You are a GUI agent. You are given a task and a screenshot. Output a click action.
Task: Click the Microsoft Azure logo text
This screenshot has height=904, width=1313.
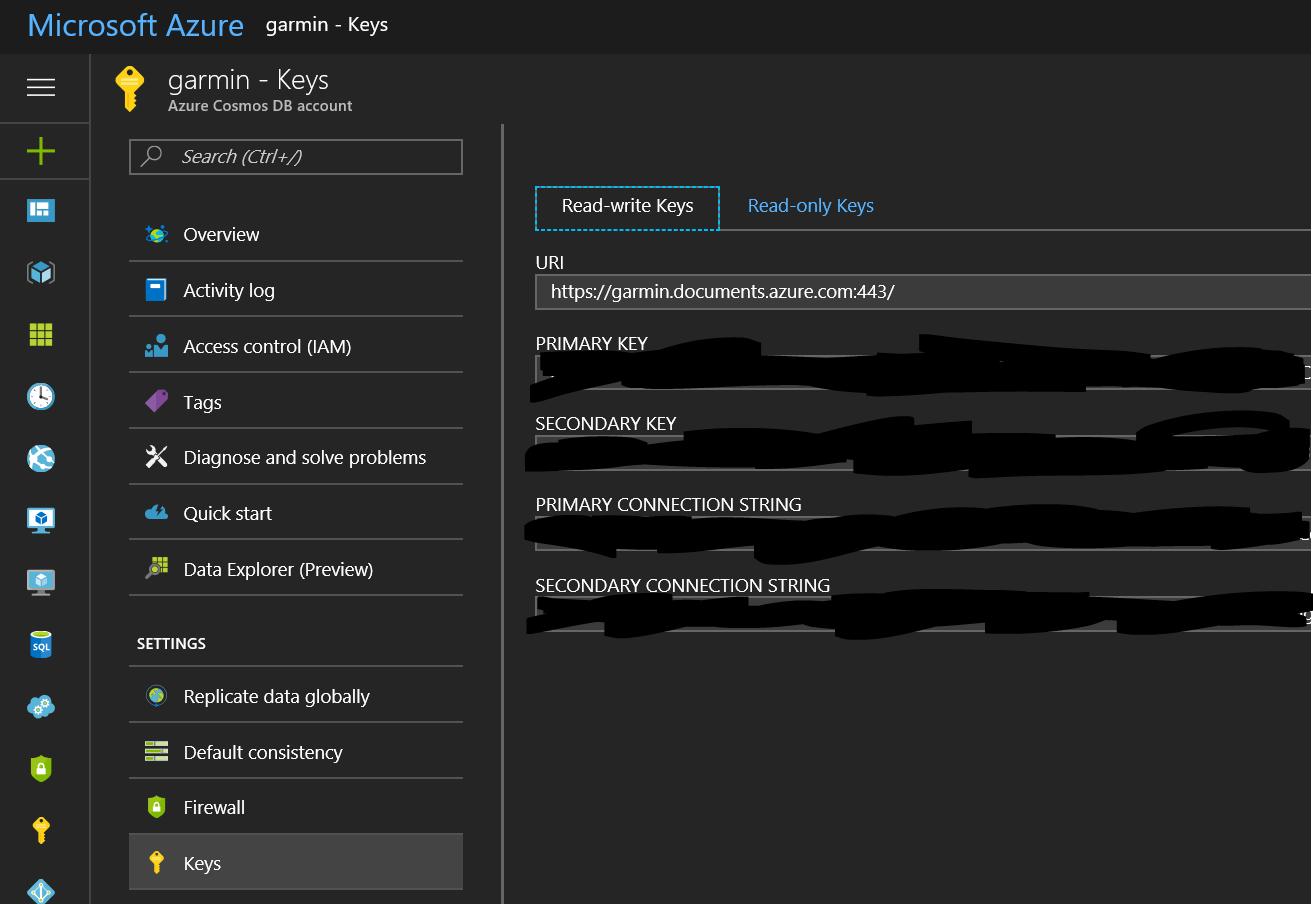click(x=136, y=25)
